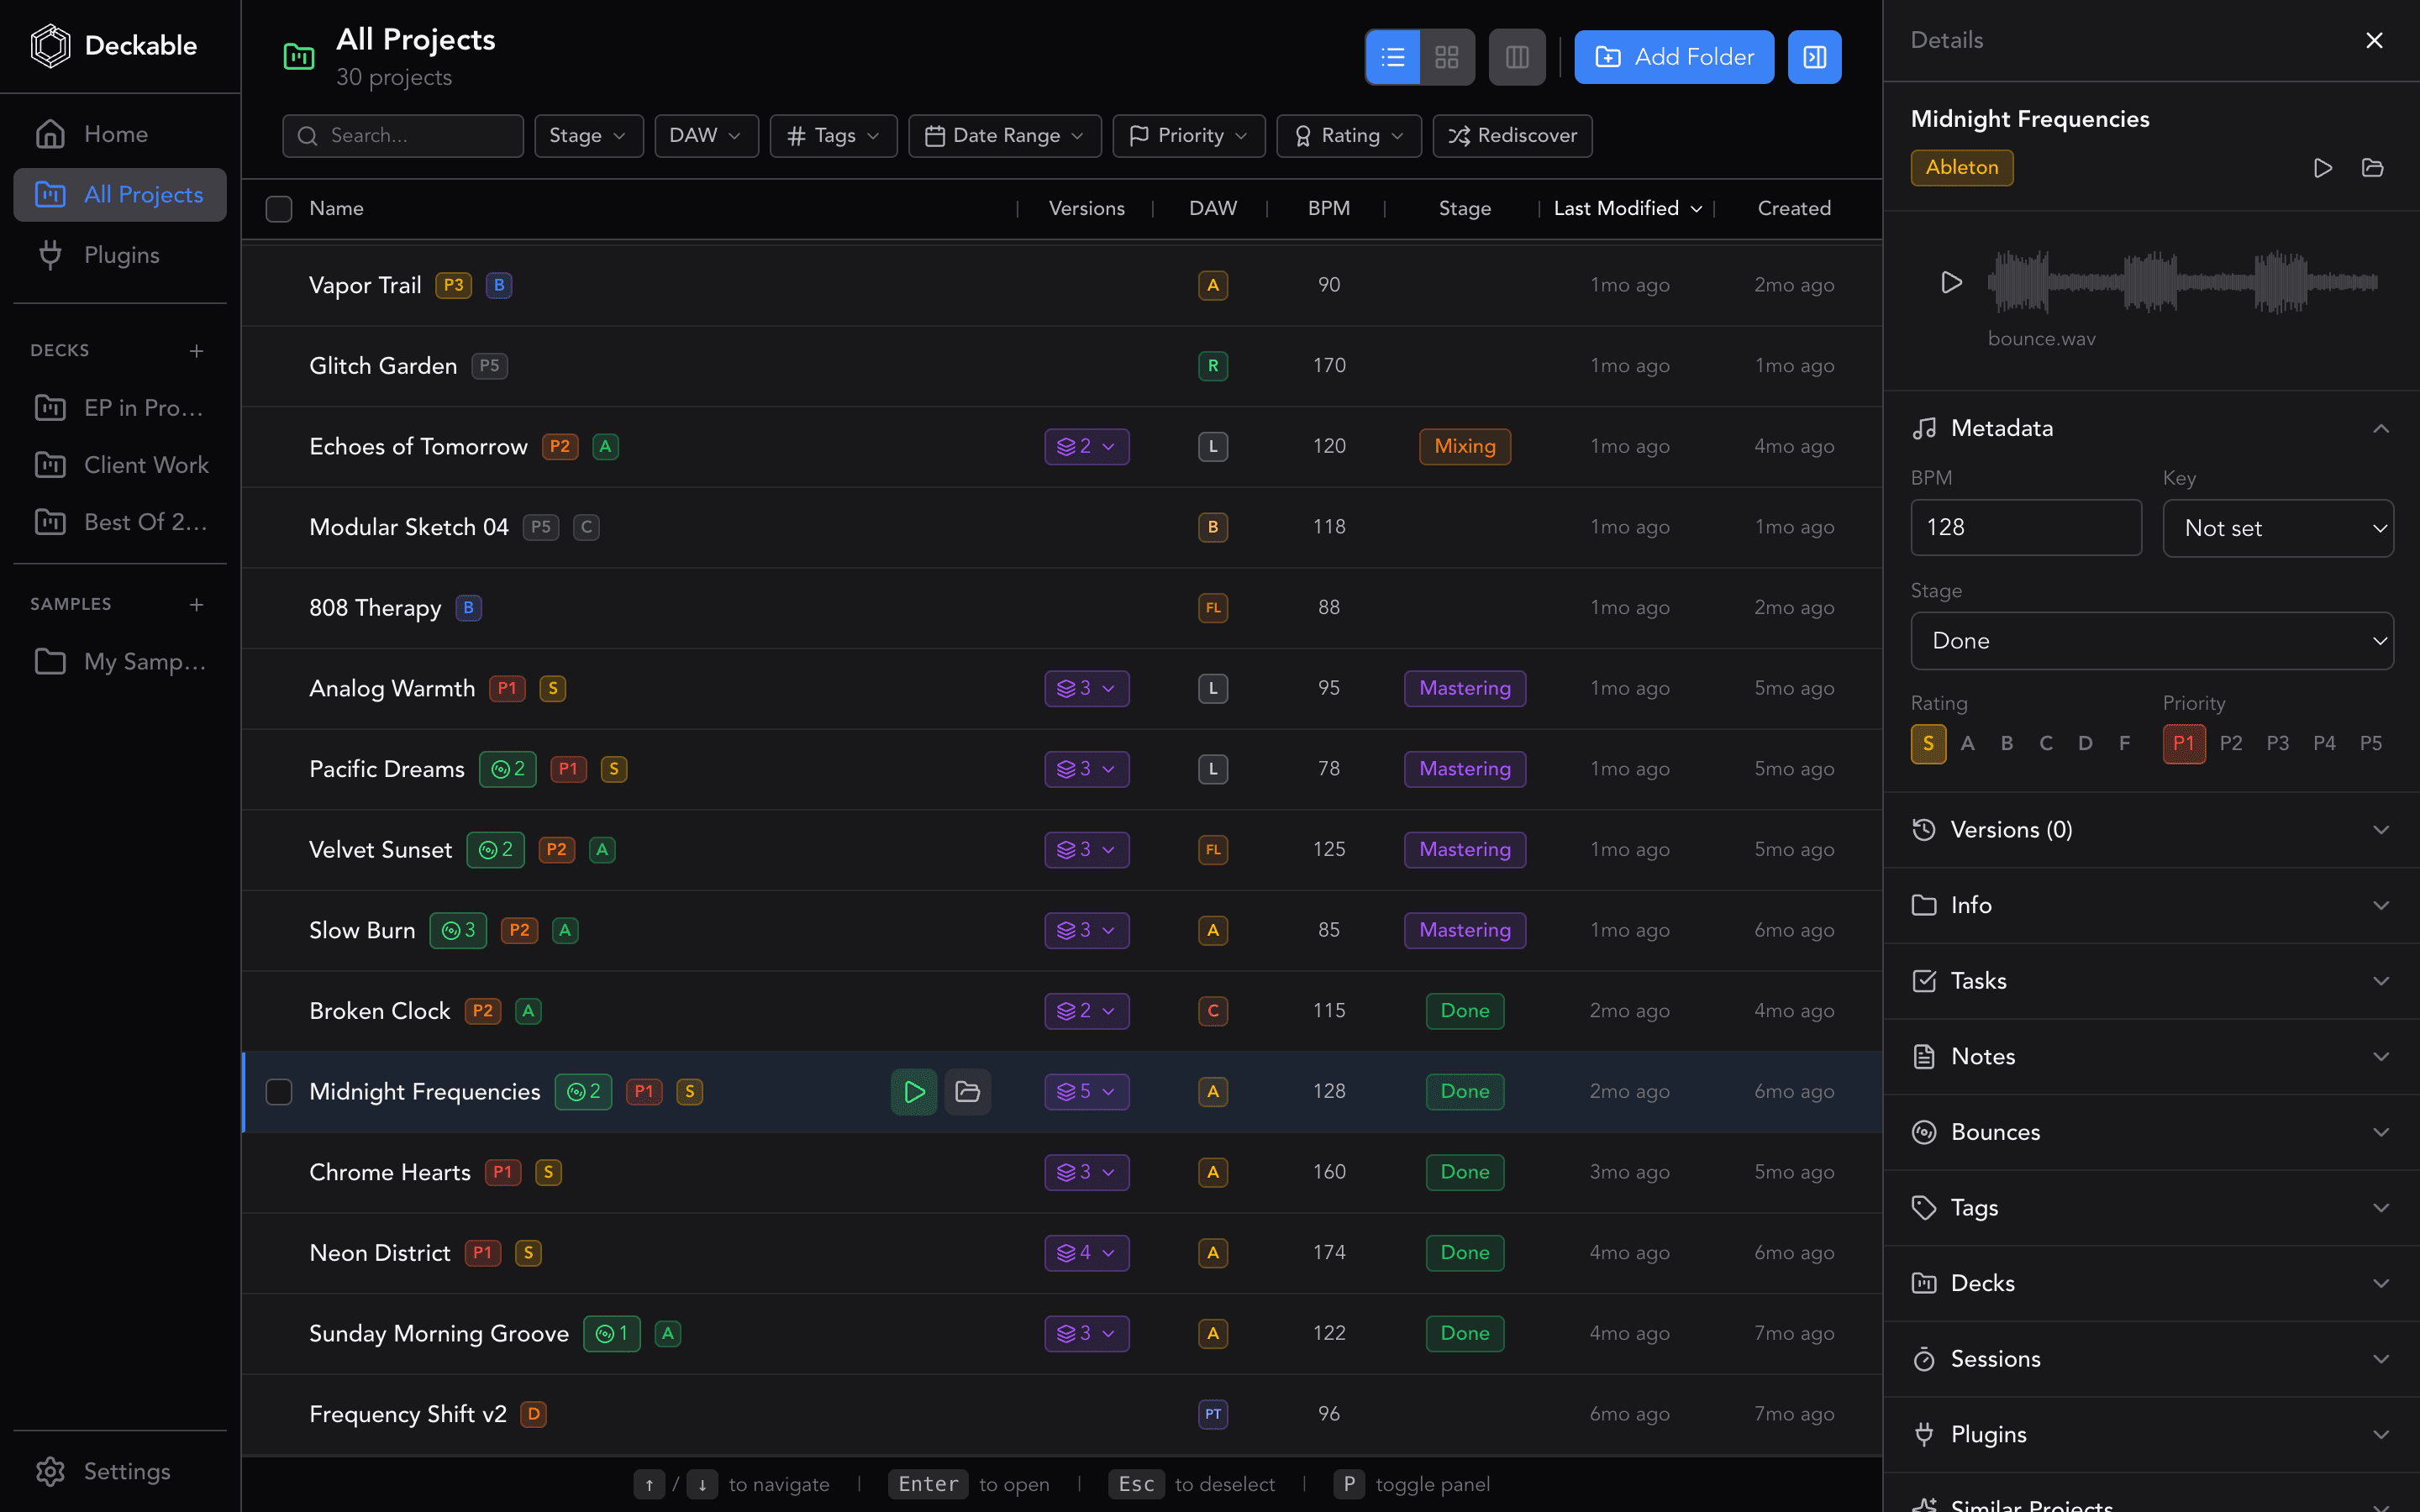
Task: Go to Home in sidebar
Action: point(120,134)
